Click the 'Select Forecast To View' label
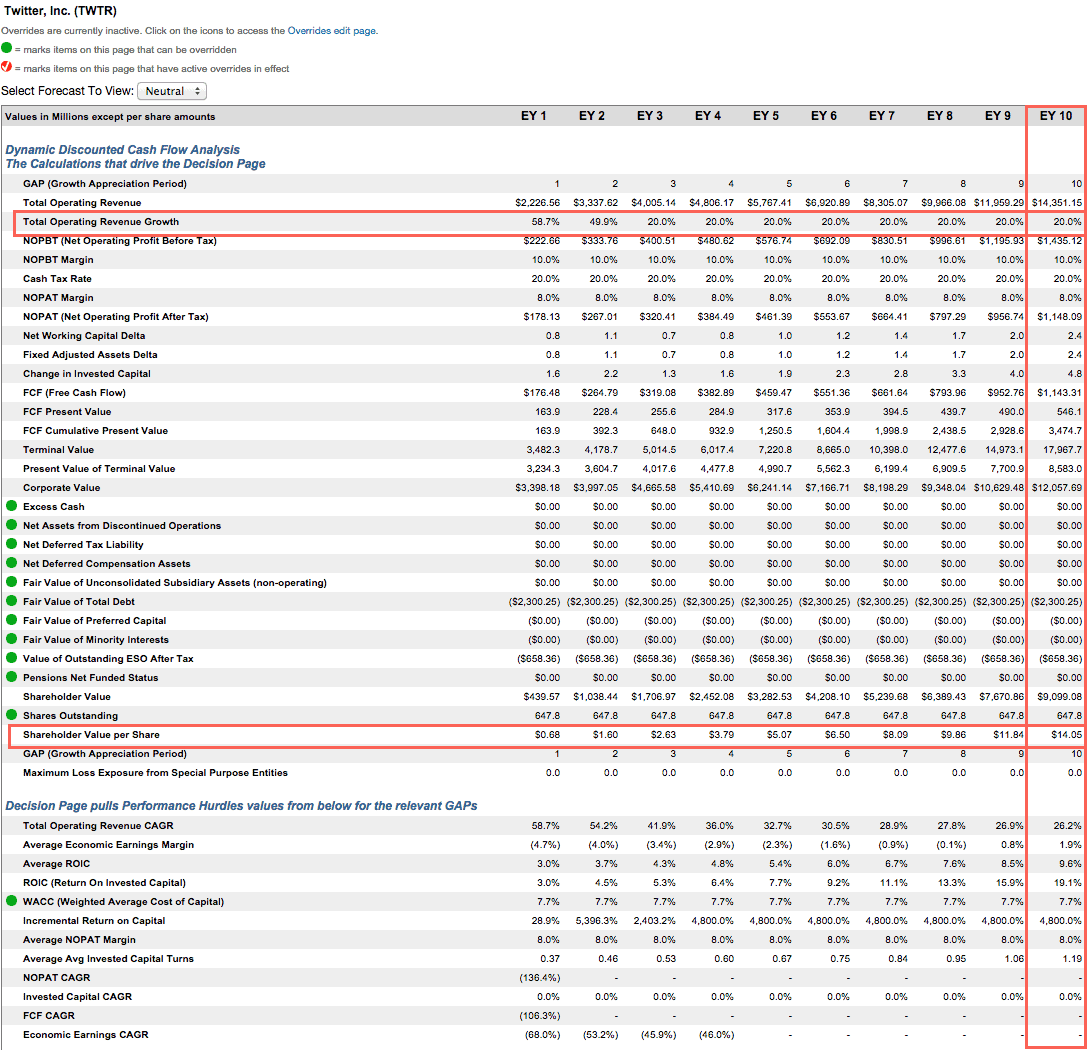The width and height of the screenshot is (1087, 1050). coord(67,91)
